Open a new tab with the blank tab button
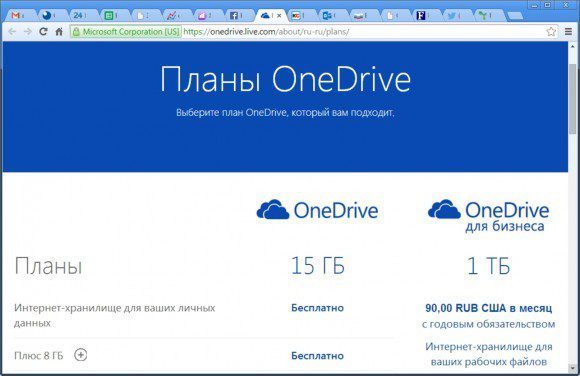Viewport: 580px width, 376px height. [x=515, y=16]
